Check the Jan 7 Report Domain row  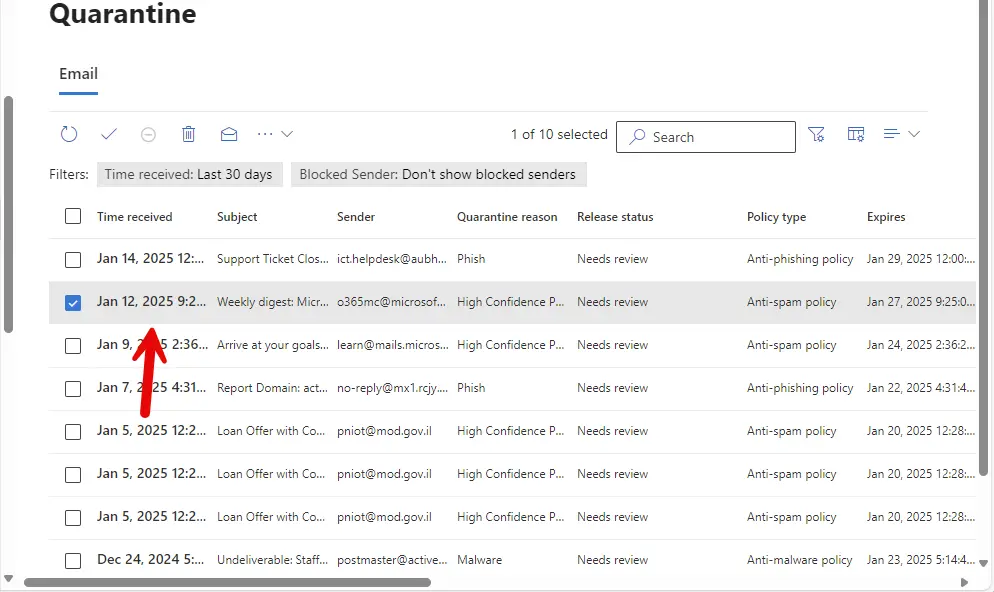73,389
